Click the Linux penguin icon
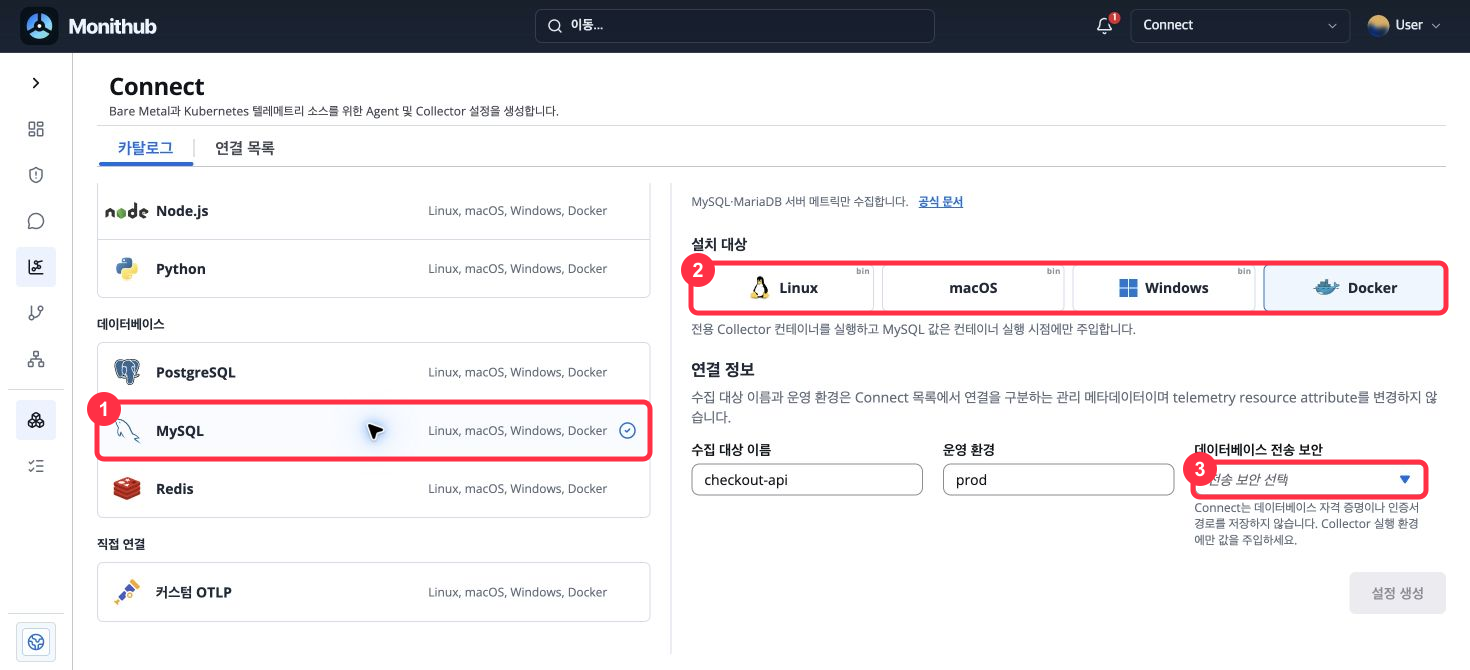1470x670 pixels. [760, 288]
